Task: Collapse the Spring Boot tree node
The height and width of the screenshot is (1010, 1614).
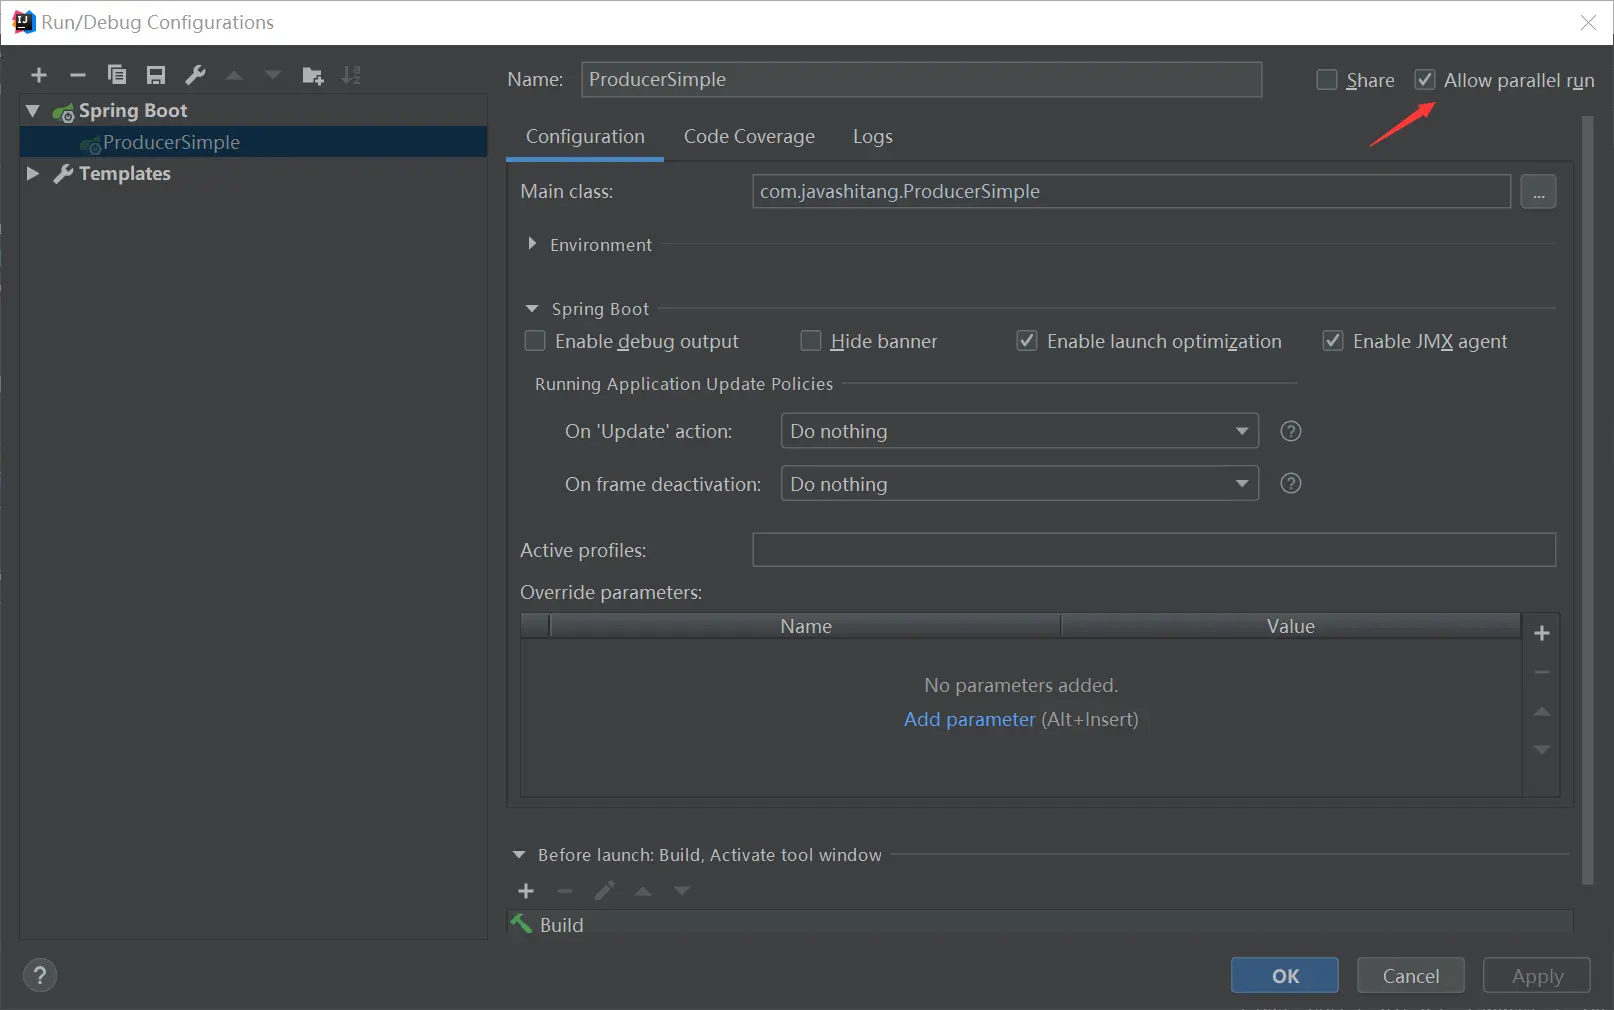Action: (x=33, y=110)
